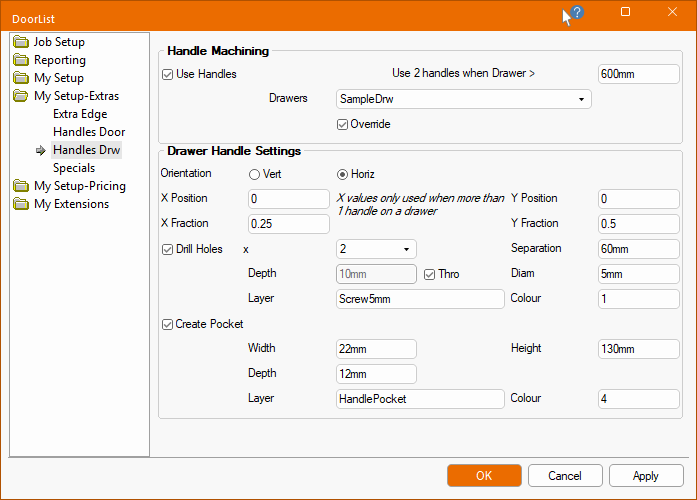
Task: Click the Reporting folder icon
Action: point(21,60)
